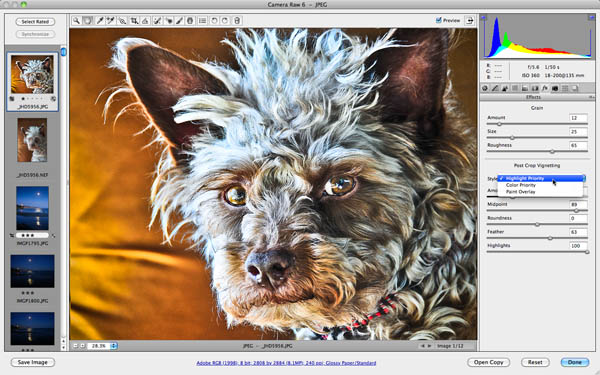Screen dimensions: 600x375
Task: Switch to the Tone Curve tab
Action: (495, 88)
